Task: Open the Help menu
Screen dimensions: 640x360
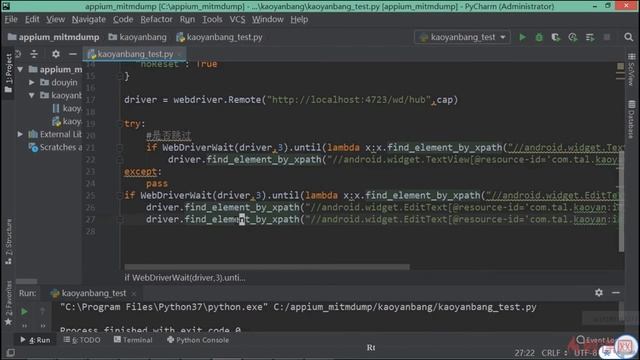Action: [x=299, y=19]
